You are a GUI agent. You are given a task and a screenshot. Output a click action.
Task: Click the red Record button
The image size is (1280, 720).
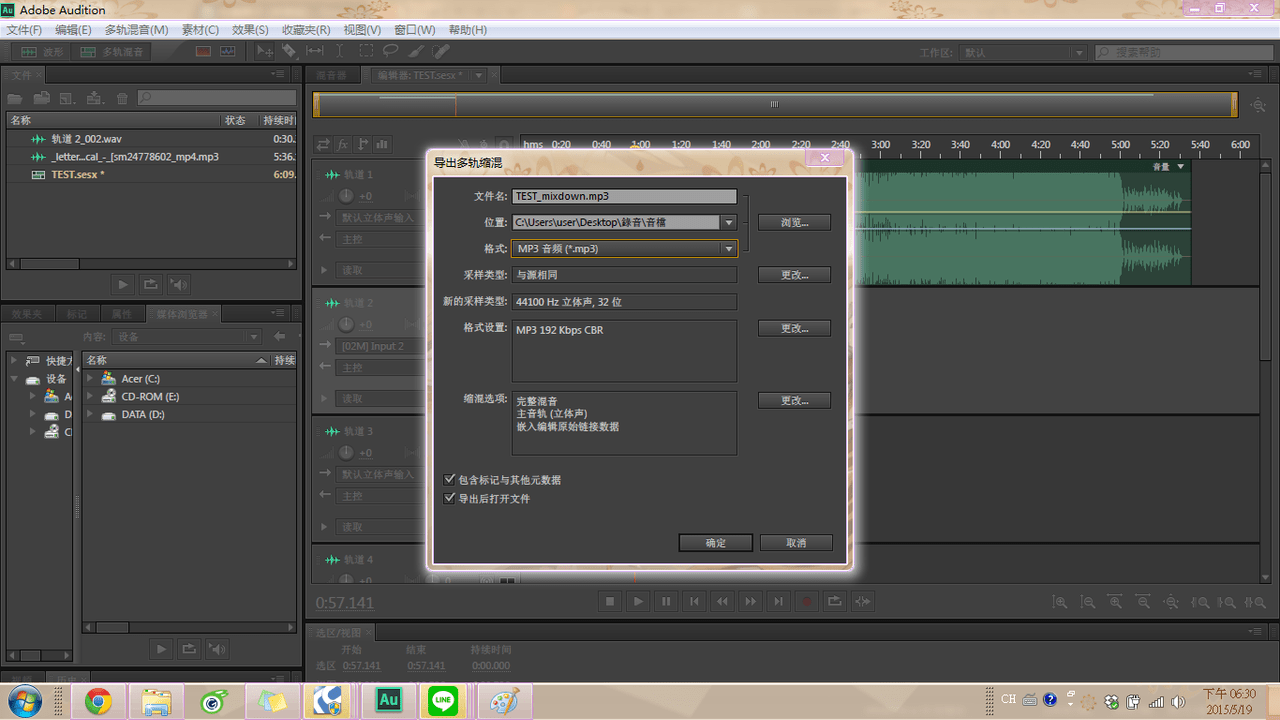806,601
